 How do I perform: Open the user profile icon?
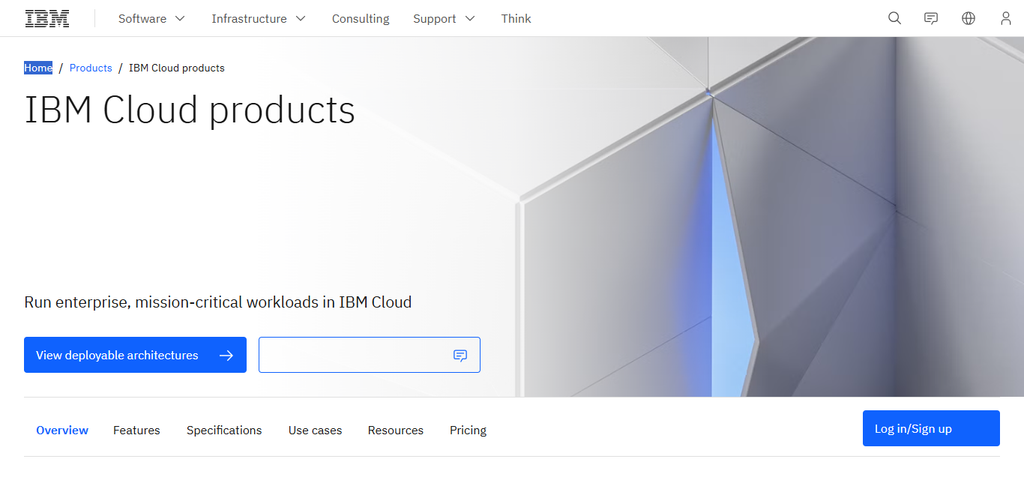[1006, 18]
